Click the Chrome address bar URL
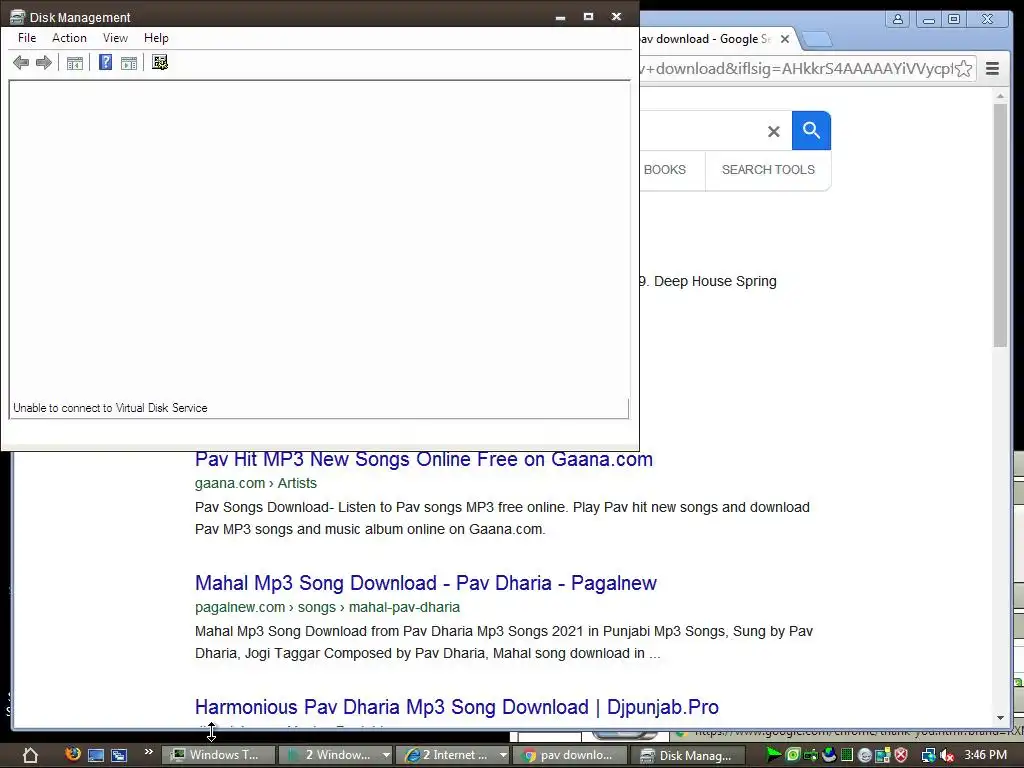1024x768 pixels. 797,69
